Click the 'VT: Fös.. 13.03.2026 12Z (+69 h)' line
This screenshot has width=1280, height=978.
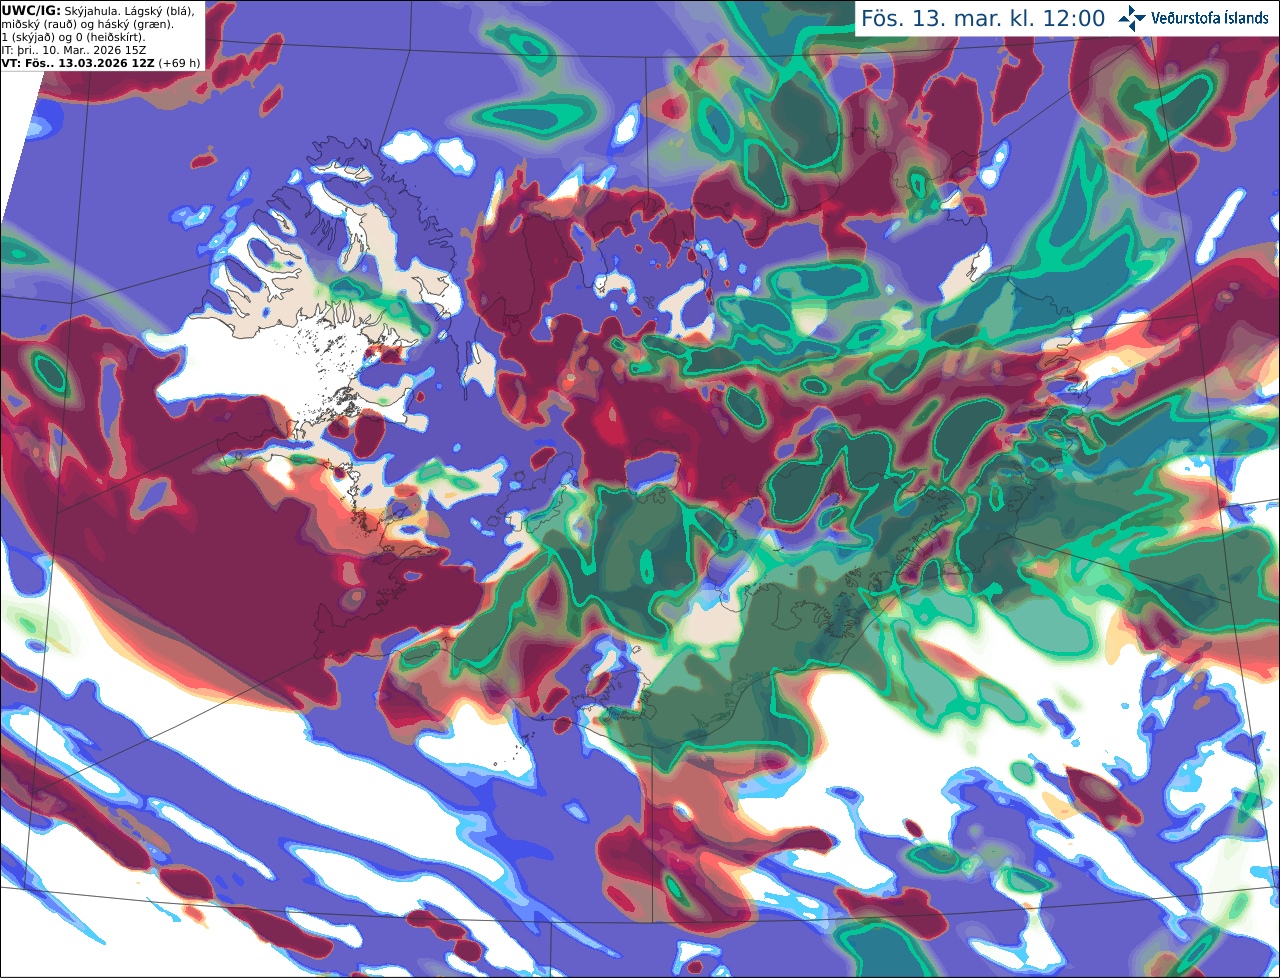[101, 63]
